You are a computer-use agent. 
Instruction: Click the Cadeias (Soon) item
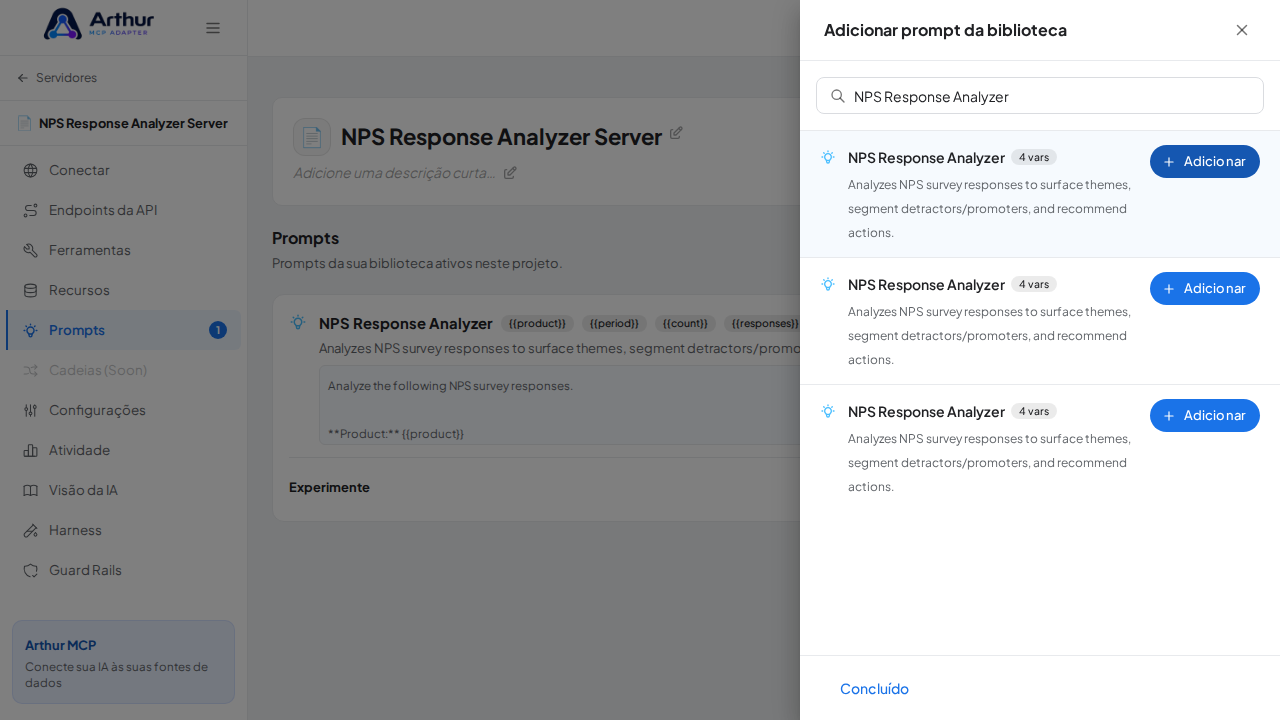click(x=123, y=370)
